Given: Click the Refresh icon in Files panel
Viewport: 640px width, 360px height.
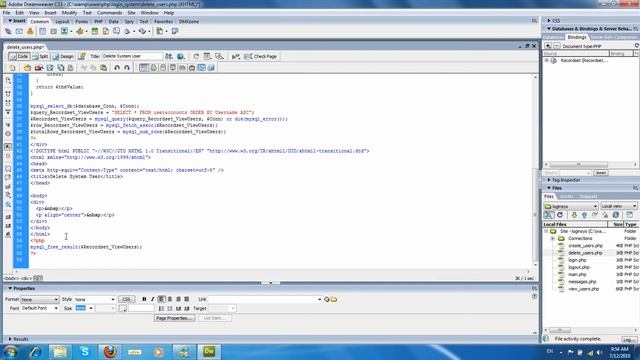Looking at the screenshot, I should [560, 215].
